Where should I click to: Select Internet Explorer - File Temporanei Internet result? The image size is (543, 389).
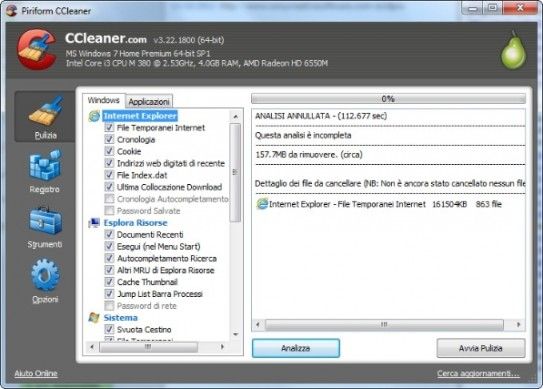click(x=379, y=204)
